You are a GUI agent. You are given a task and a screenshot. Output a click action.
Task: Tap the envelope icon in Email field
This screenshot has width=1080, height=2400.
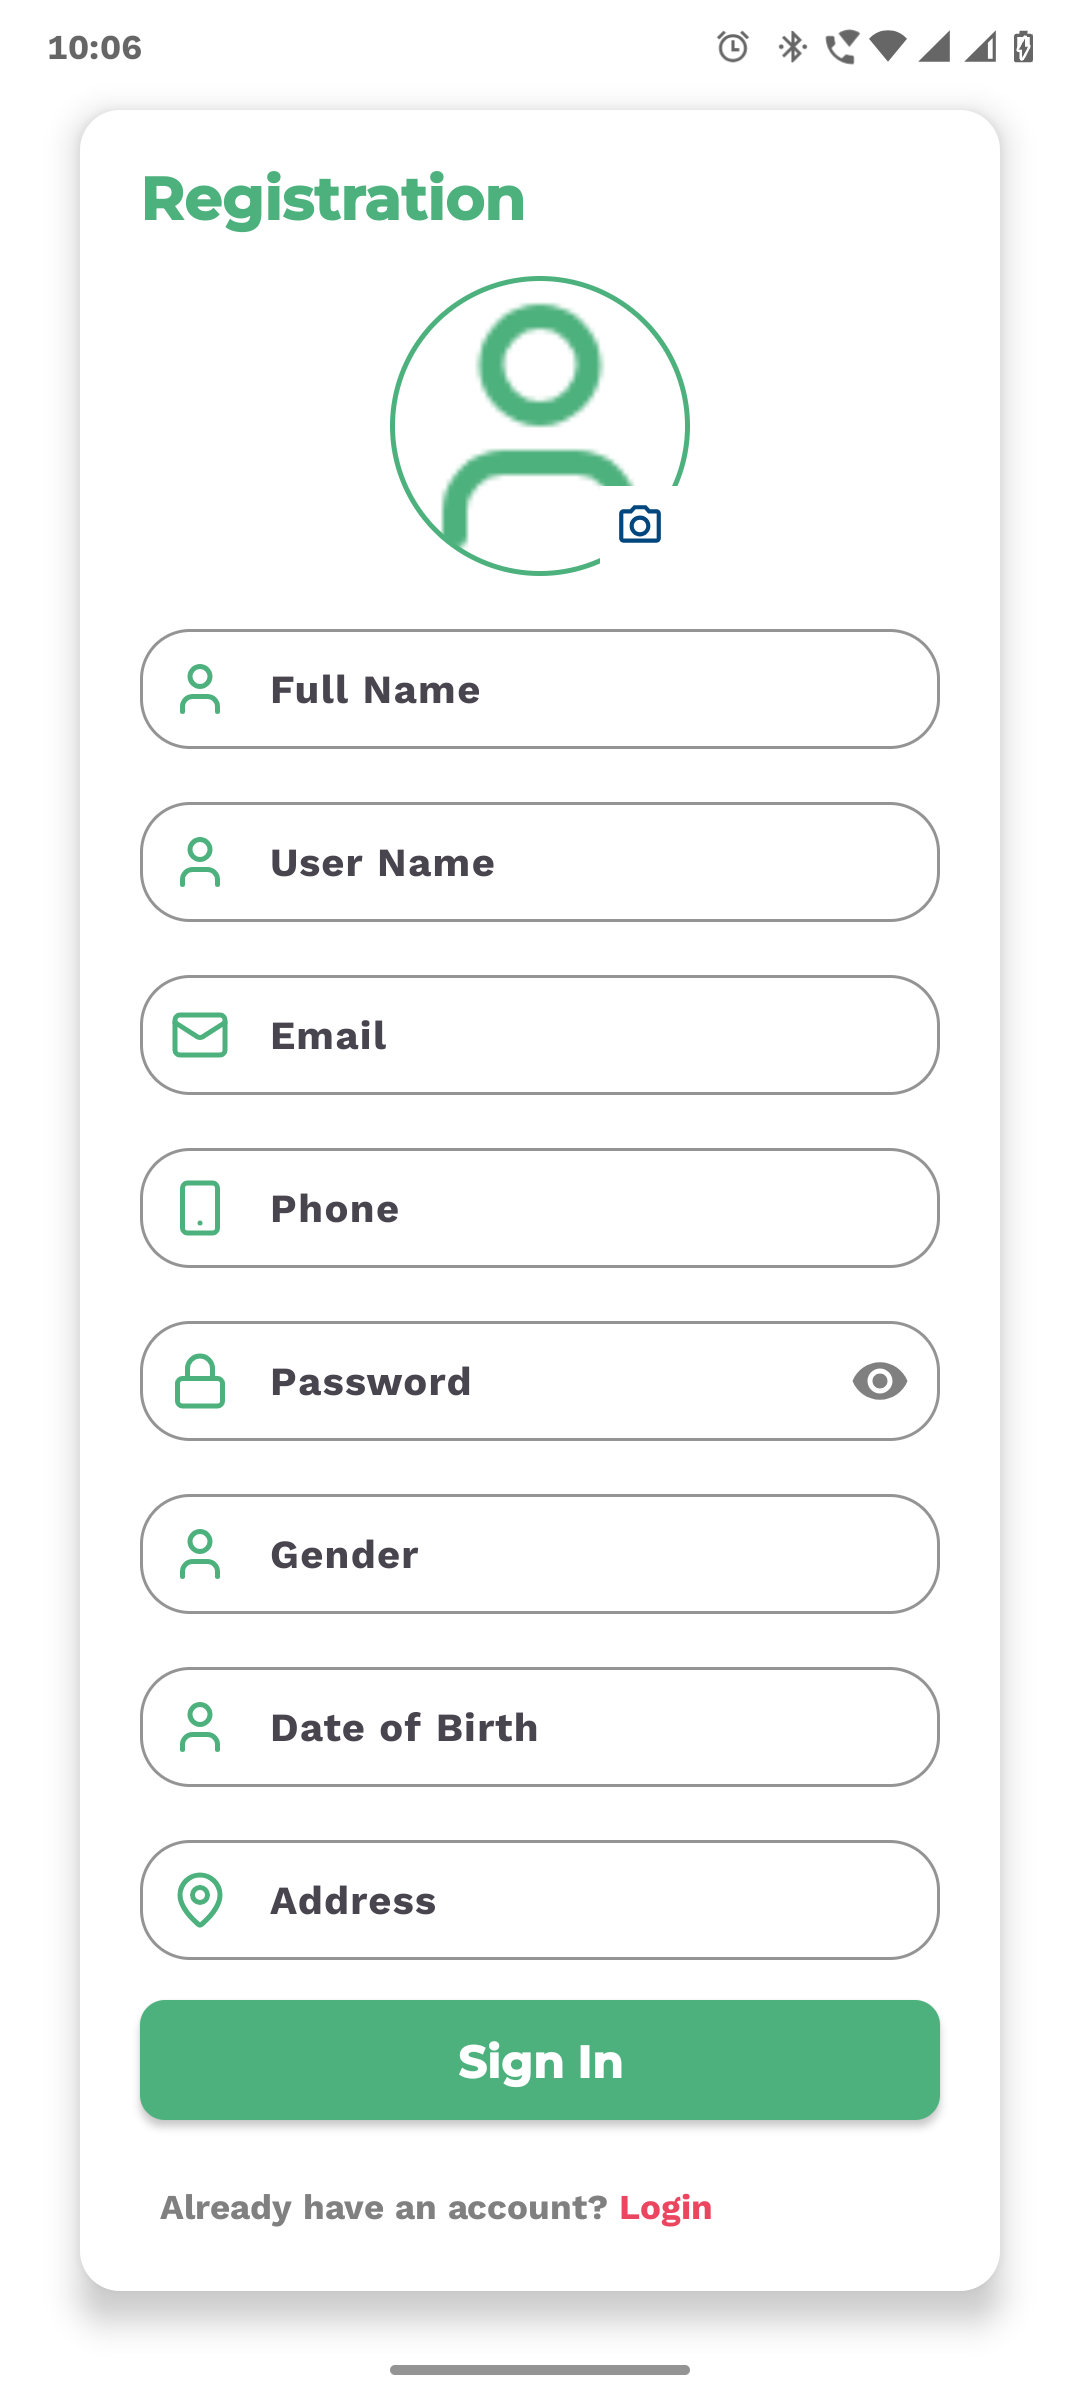[x=200, y=1035]
